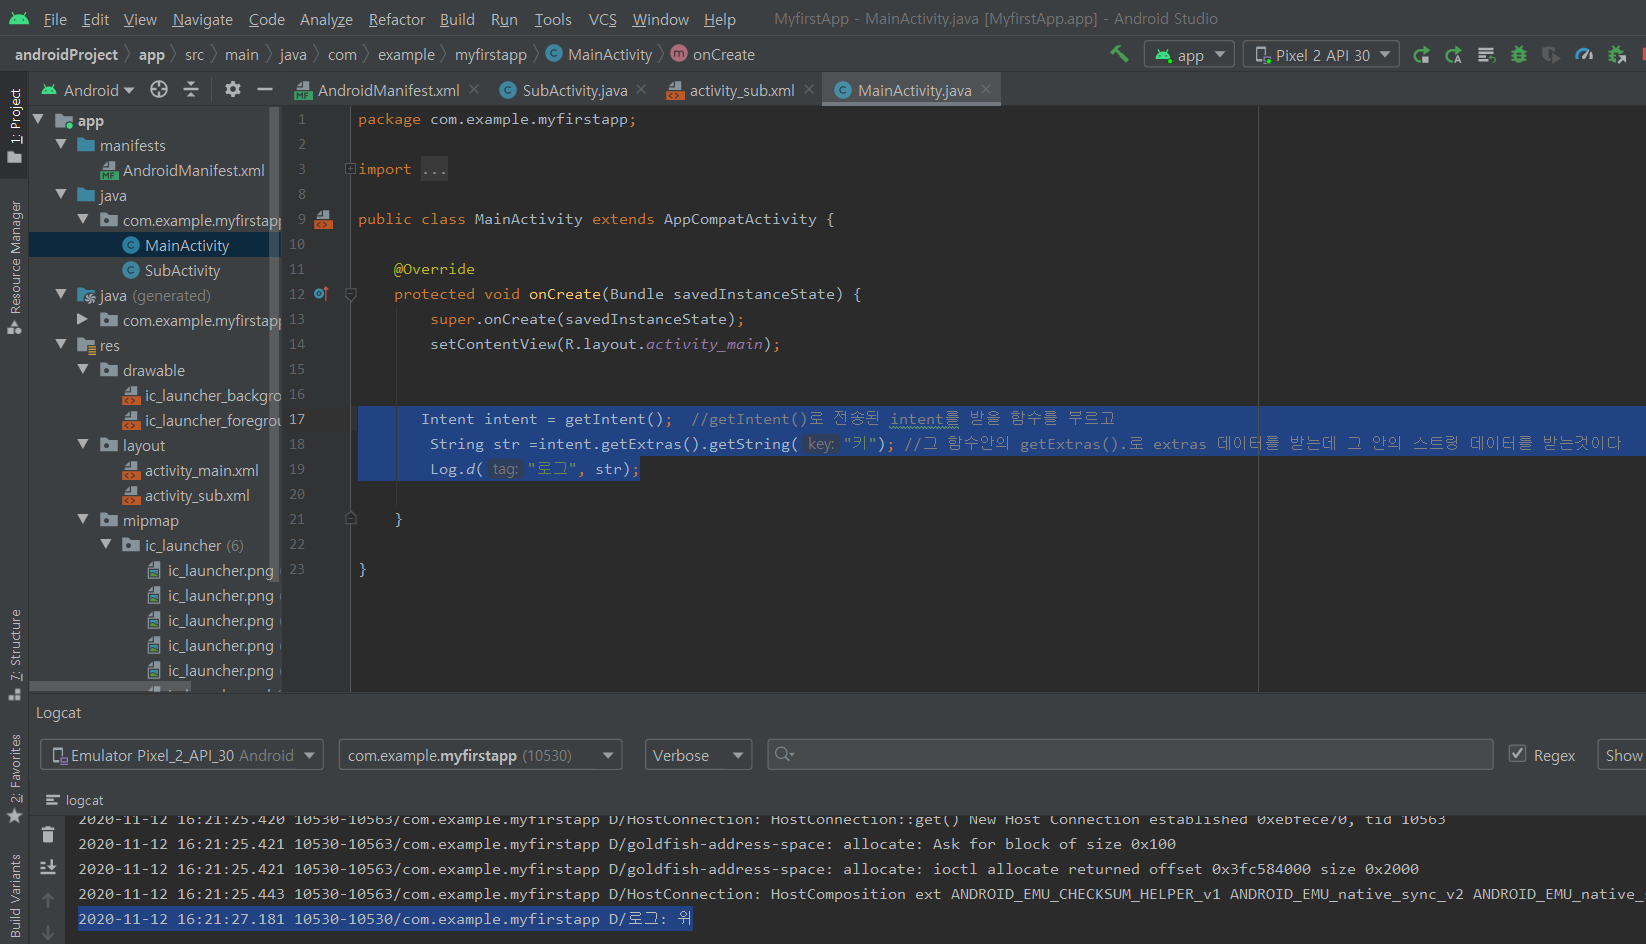Click the toolbar icon left of Debug bug
This screenshot has width=1646, height=944.
pos(1486,55)
